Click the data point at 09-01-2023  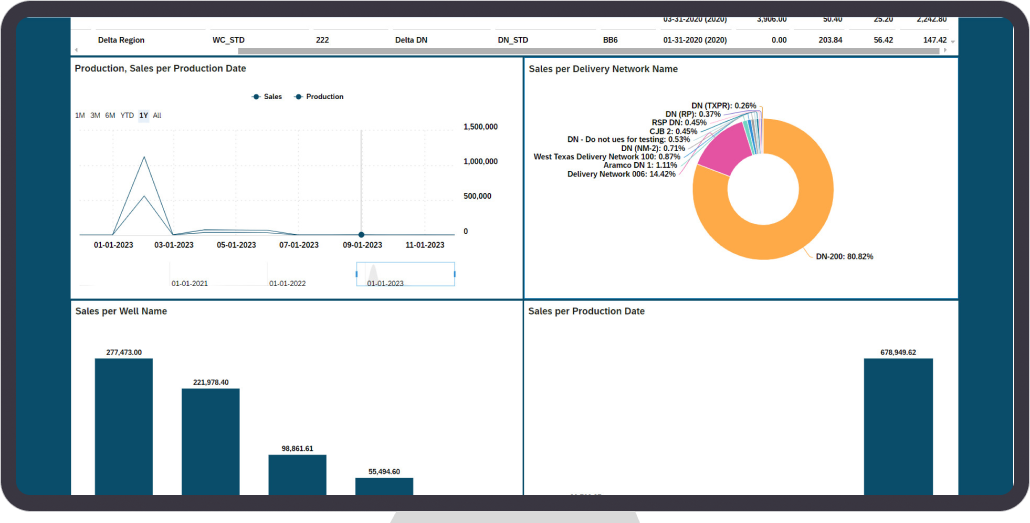361,235
